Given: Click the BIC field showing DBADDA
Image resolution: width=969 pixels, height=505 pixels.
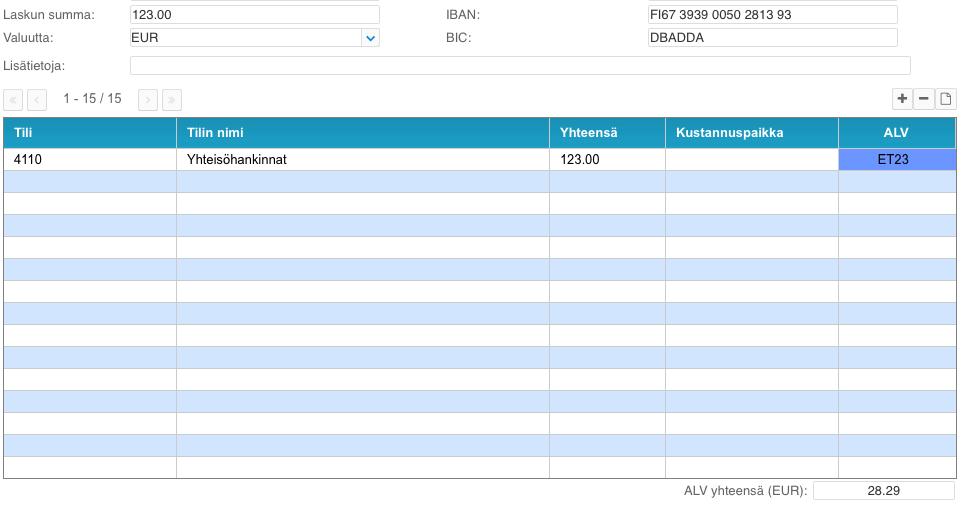Looking at the screenshot, I should (x=772, y=38).
